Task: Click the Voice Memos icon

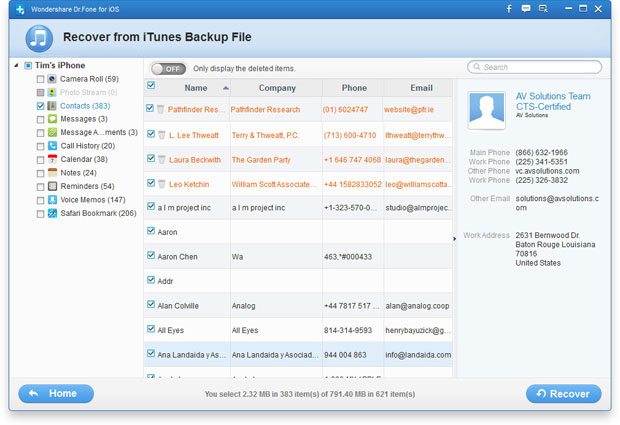Action: point(52,199)
